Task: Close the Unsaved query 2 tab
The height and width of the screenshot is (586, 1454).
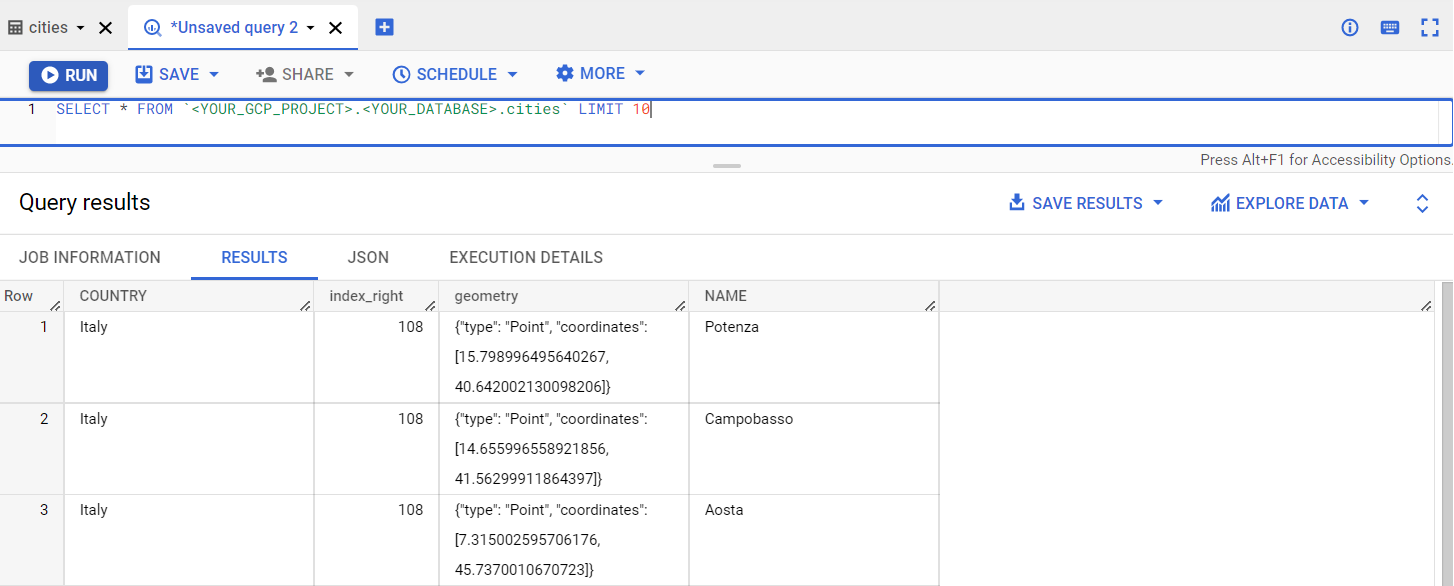Action: pos(335,28)
